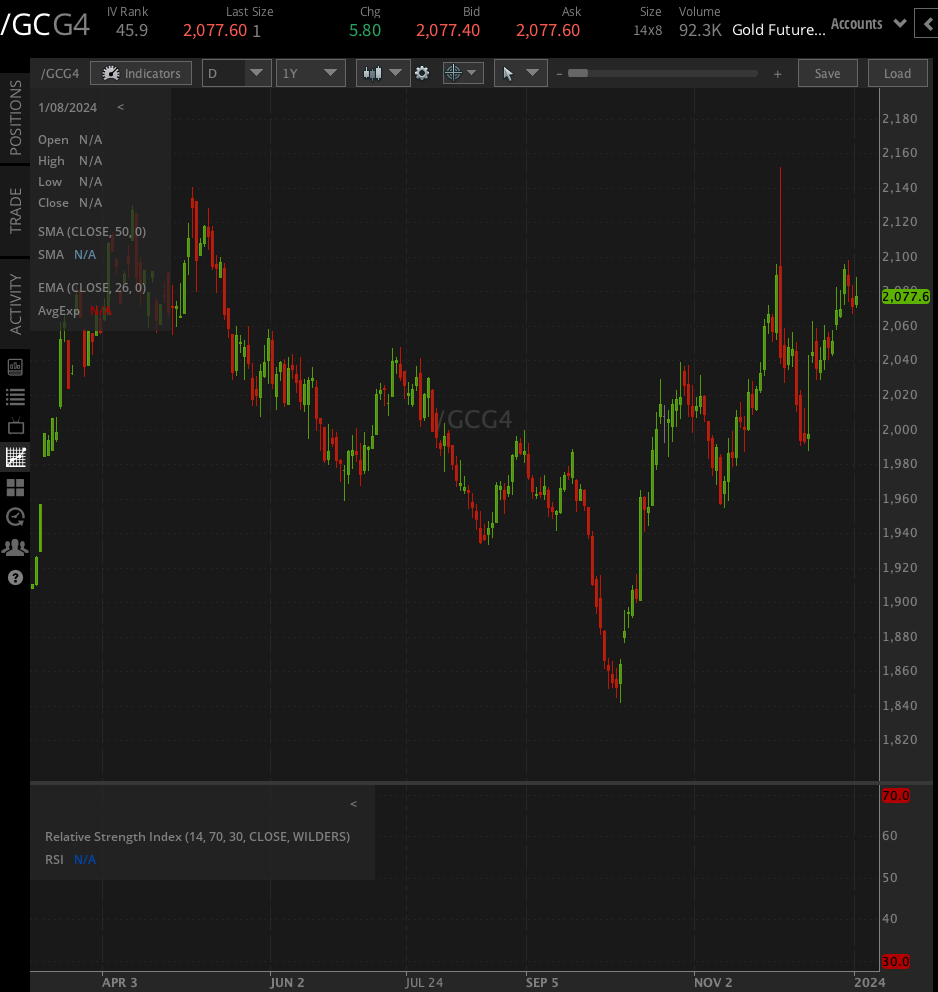Select the active charts grid sidebar icon
The width and height of the screenshot is (938, 992).
point(15,457)
